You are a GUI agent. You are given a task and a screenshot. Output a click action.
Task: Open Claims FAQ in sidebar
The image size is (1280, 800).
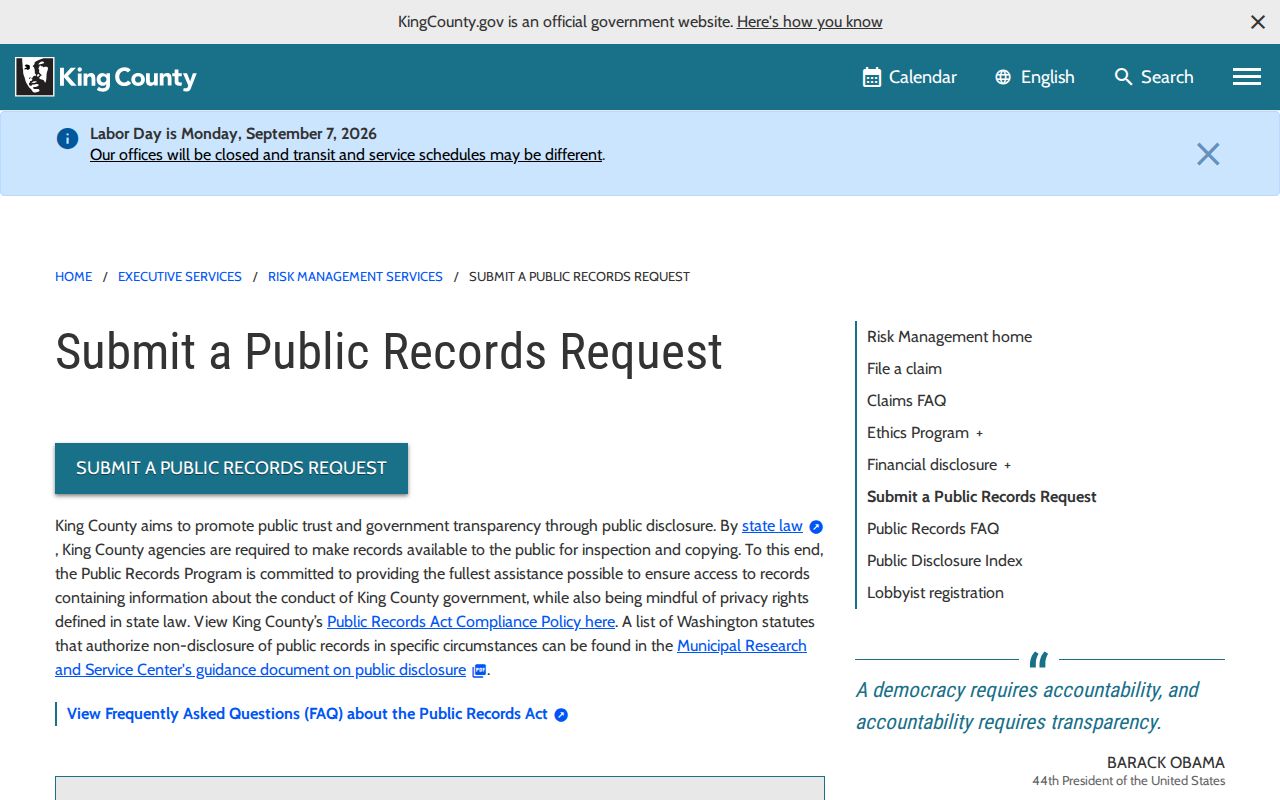tap(906, 401)
